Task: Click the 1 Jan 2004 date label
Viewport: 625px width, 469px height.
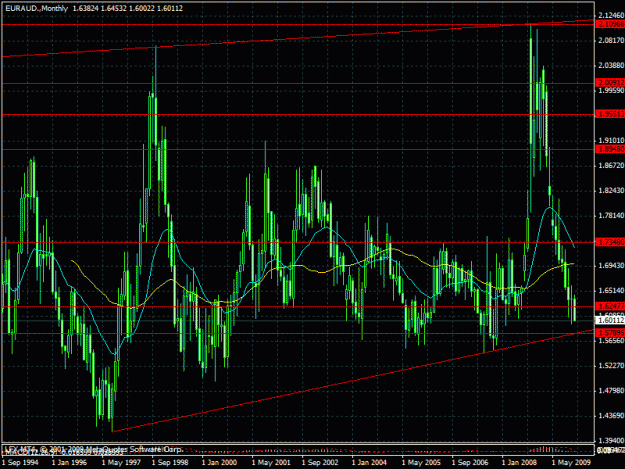Action: (370, 462)
